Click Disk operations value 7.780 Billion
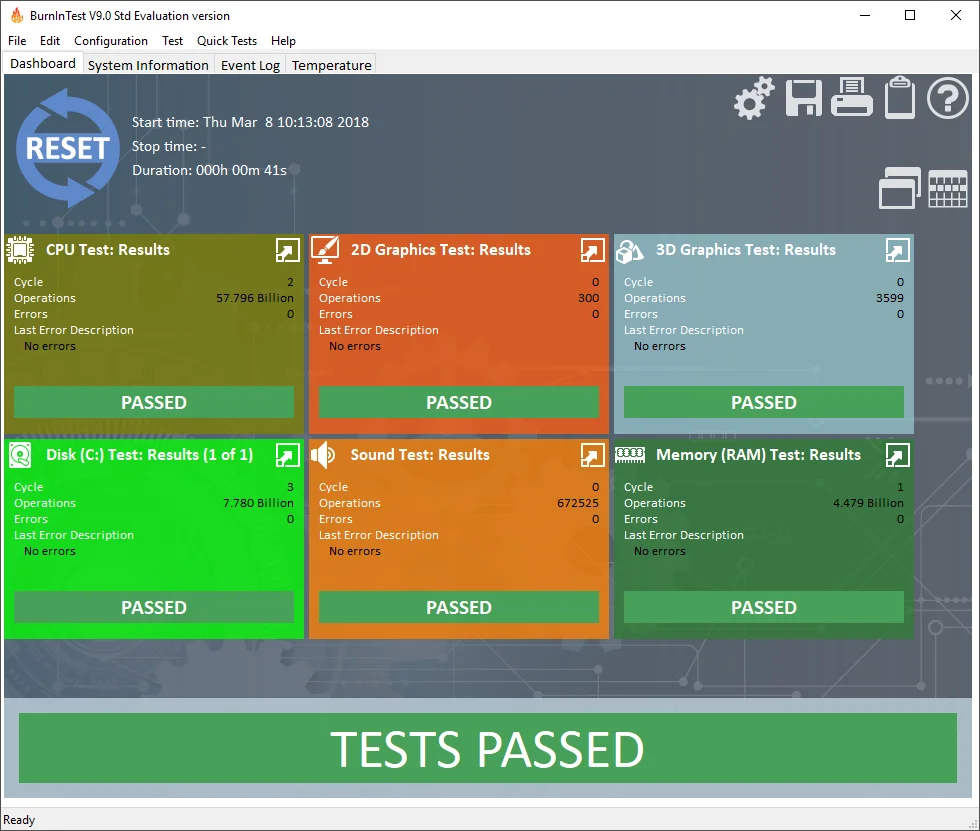 [258, 503]
